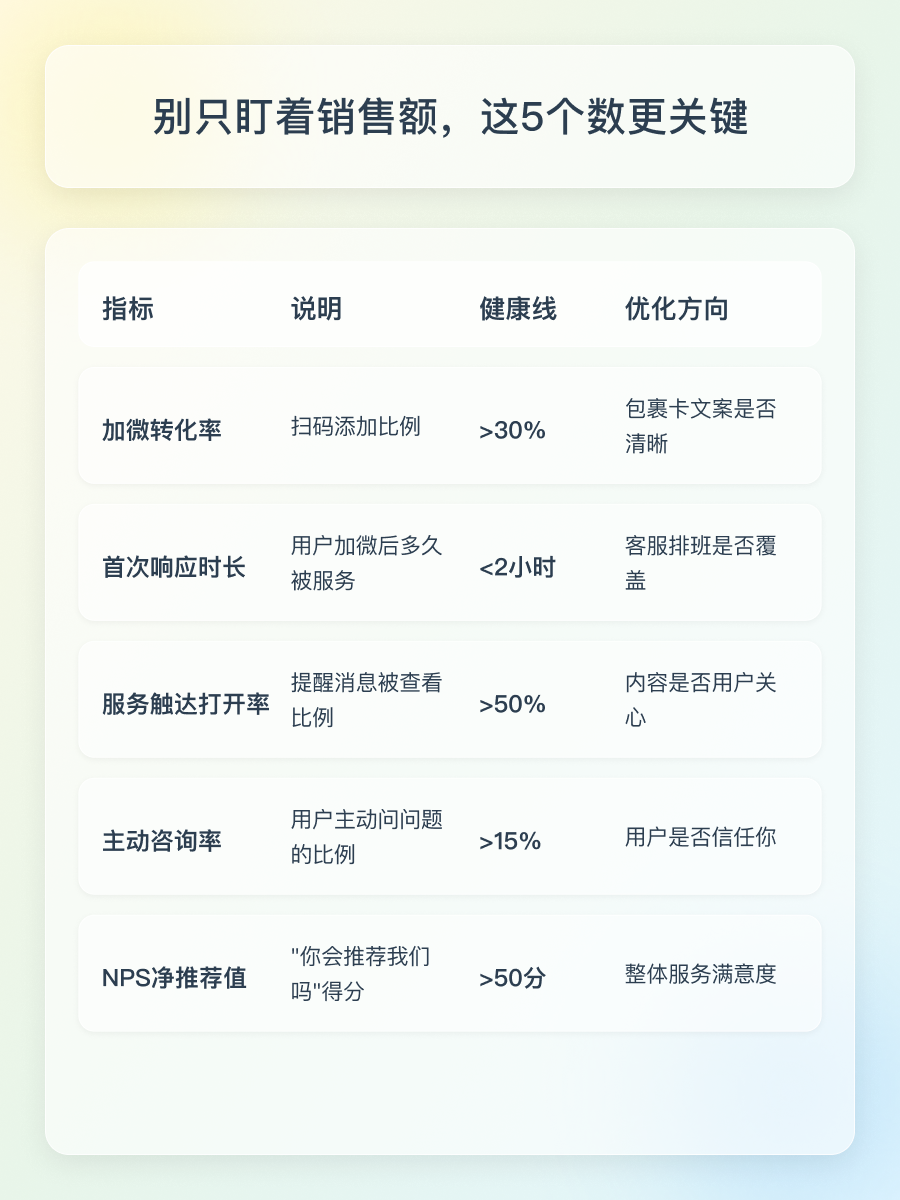900x1200 pixels.
Task: Select the 提醒消息被查看比例 description
Action: [x=366, y=700]
